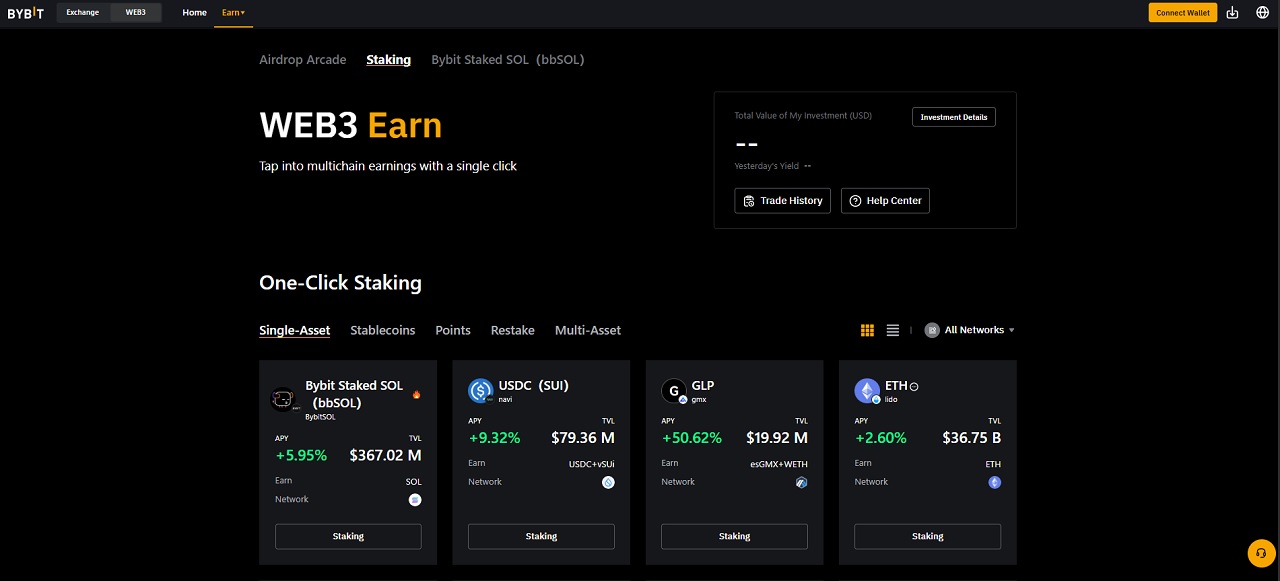Viewport: 1280px width, 581px height.
Task: Open the Airdrop Arcade tab
Action: click(x=303, y=59)
